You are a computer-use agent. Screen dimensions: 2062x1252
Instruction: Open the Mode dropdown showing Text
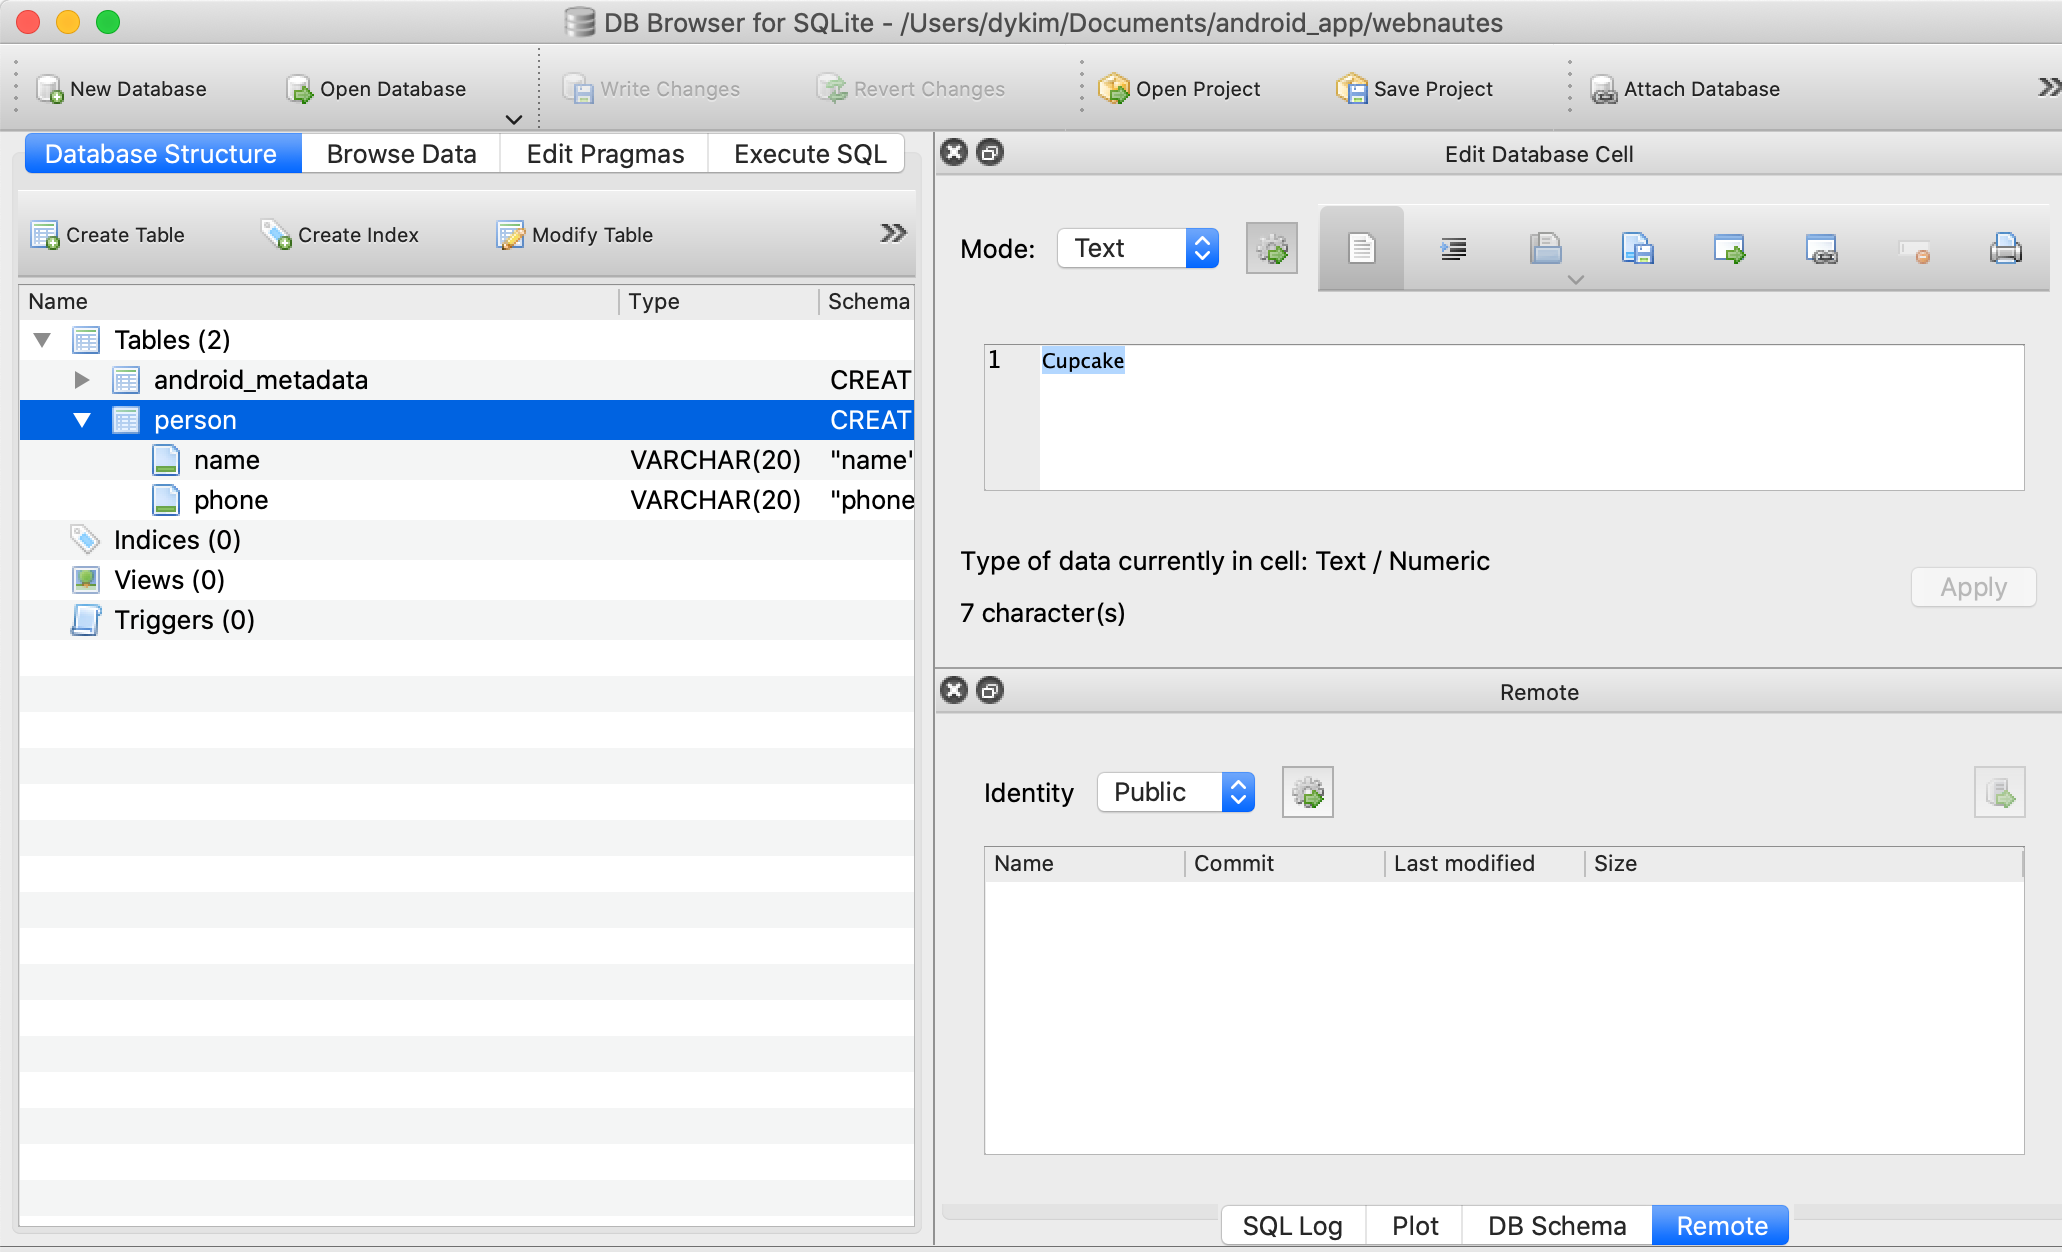[x=1138, y=248]
